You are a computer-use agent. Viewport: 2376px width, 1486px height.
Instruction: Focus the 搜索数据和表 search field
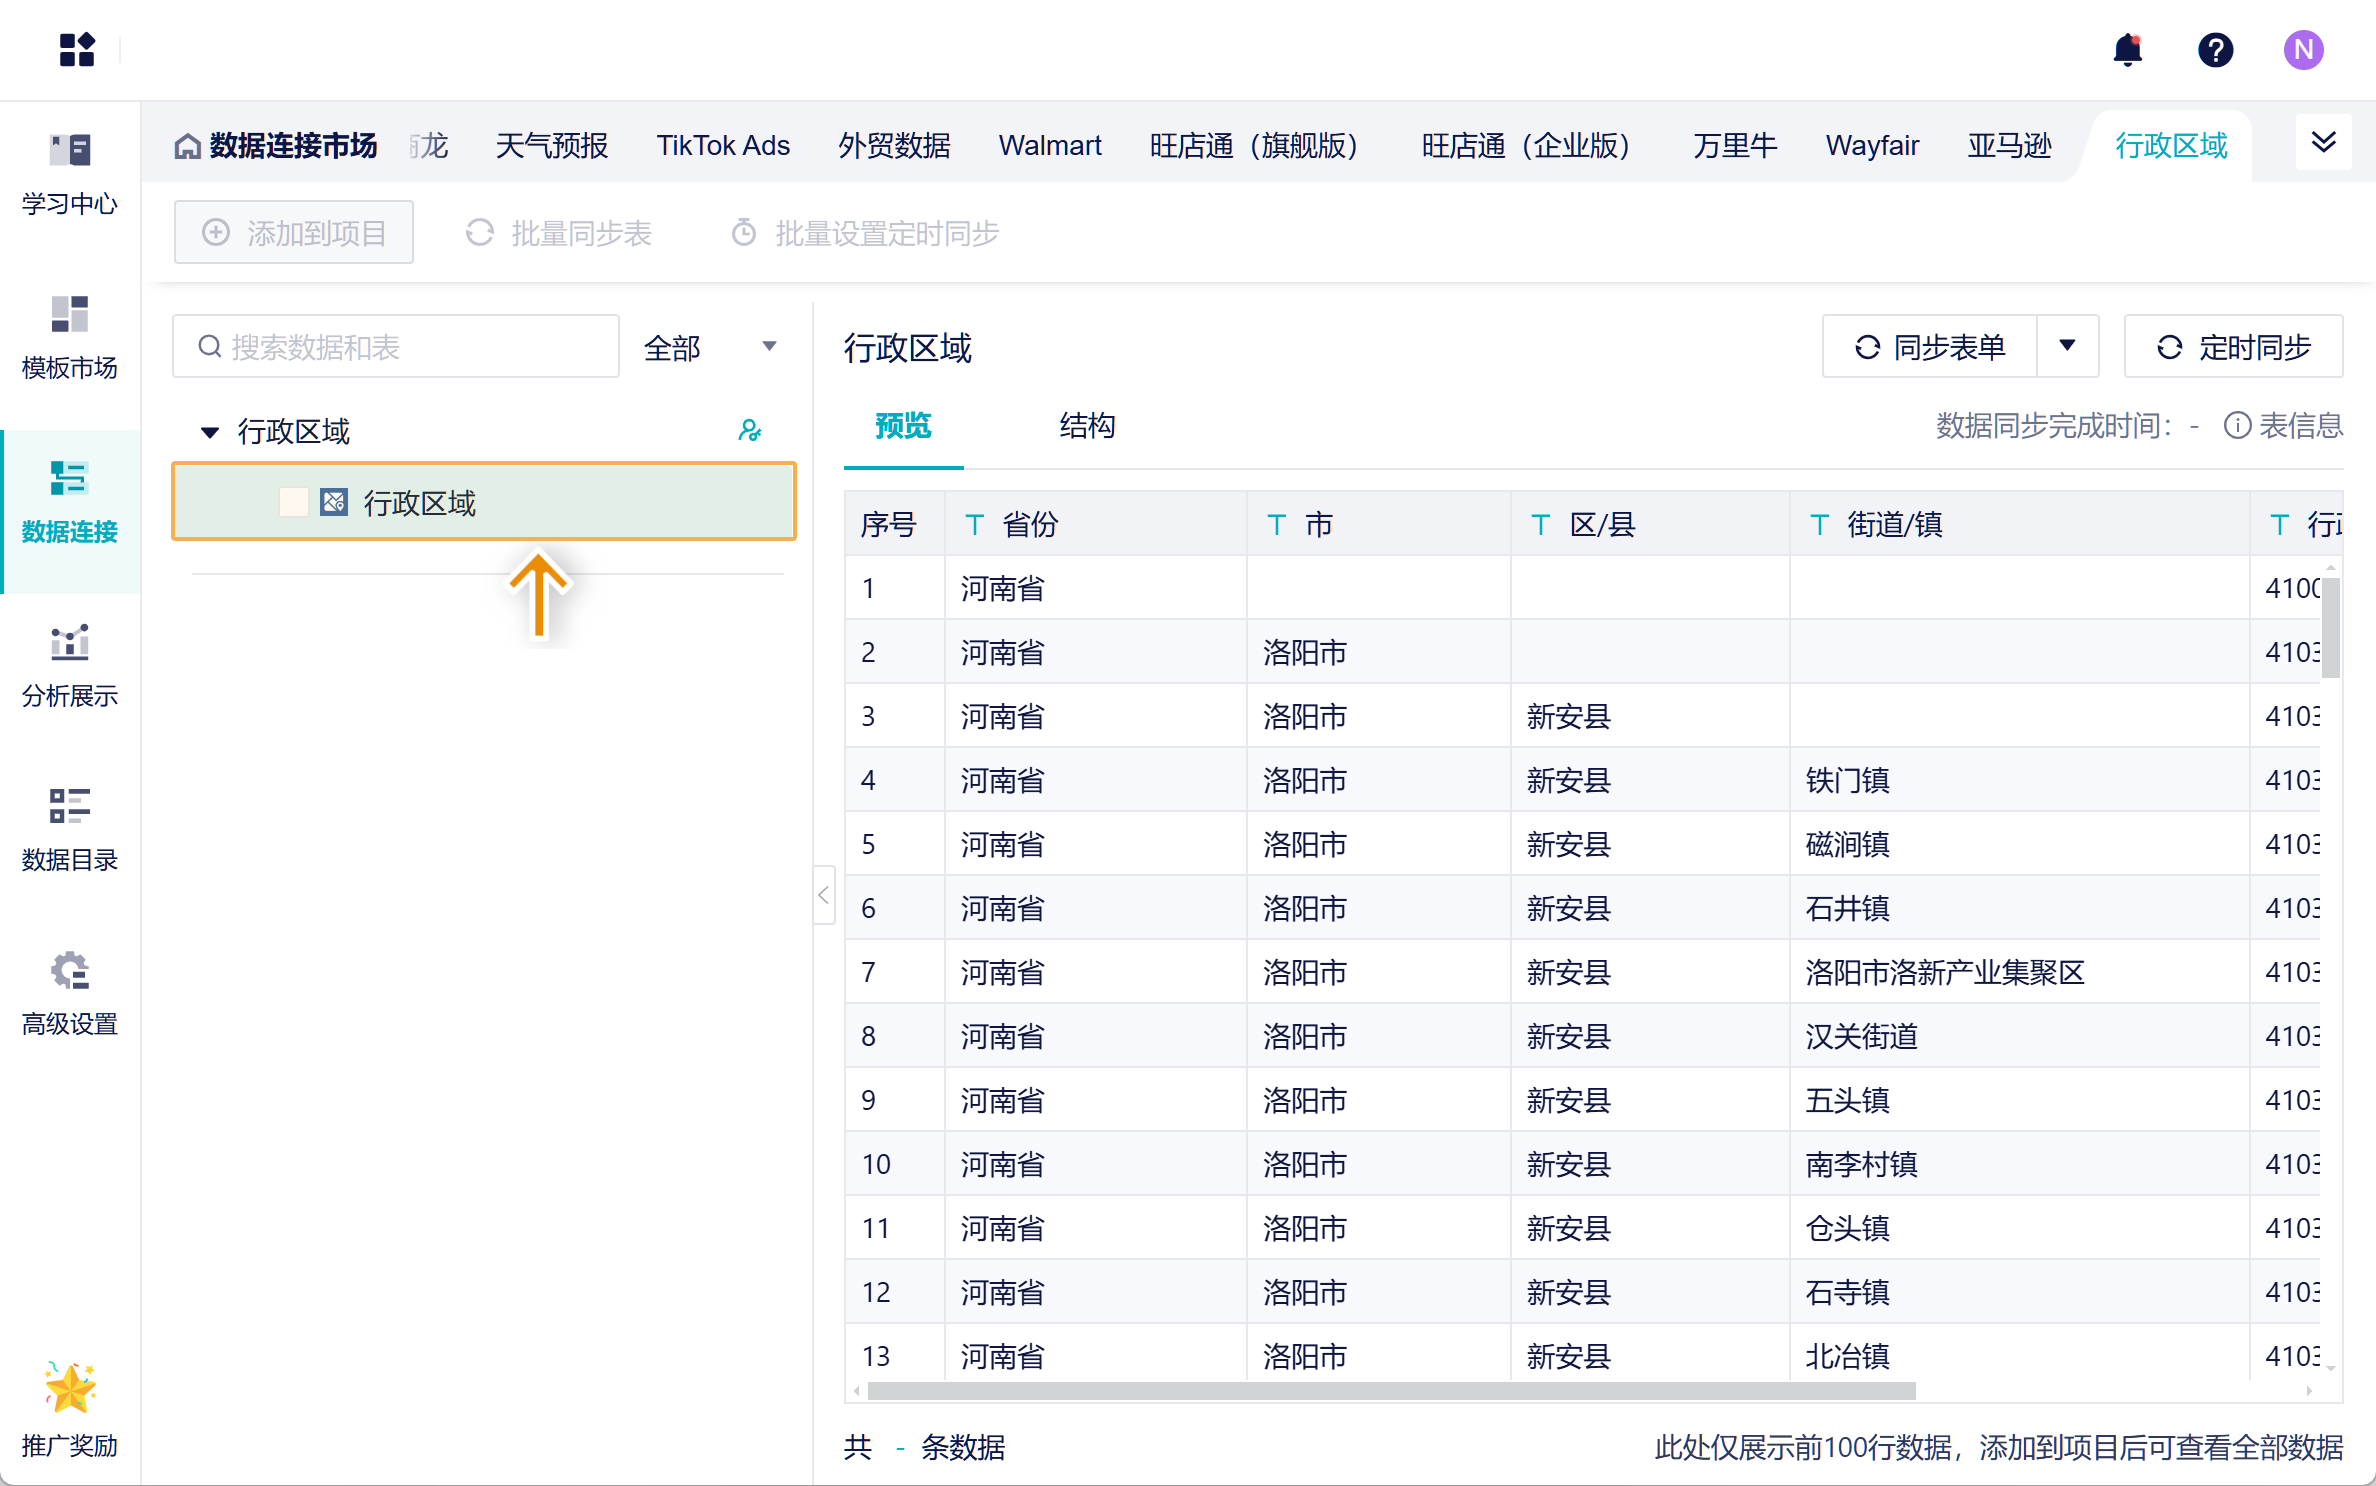point(410,347)
